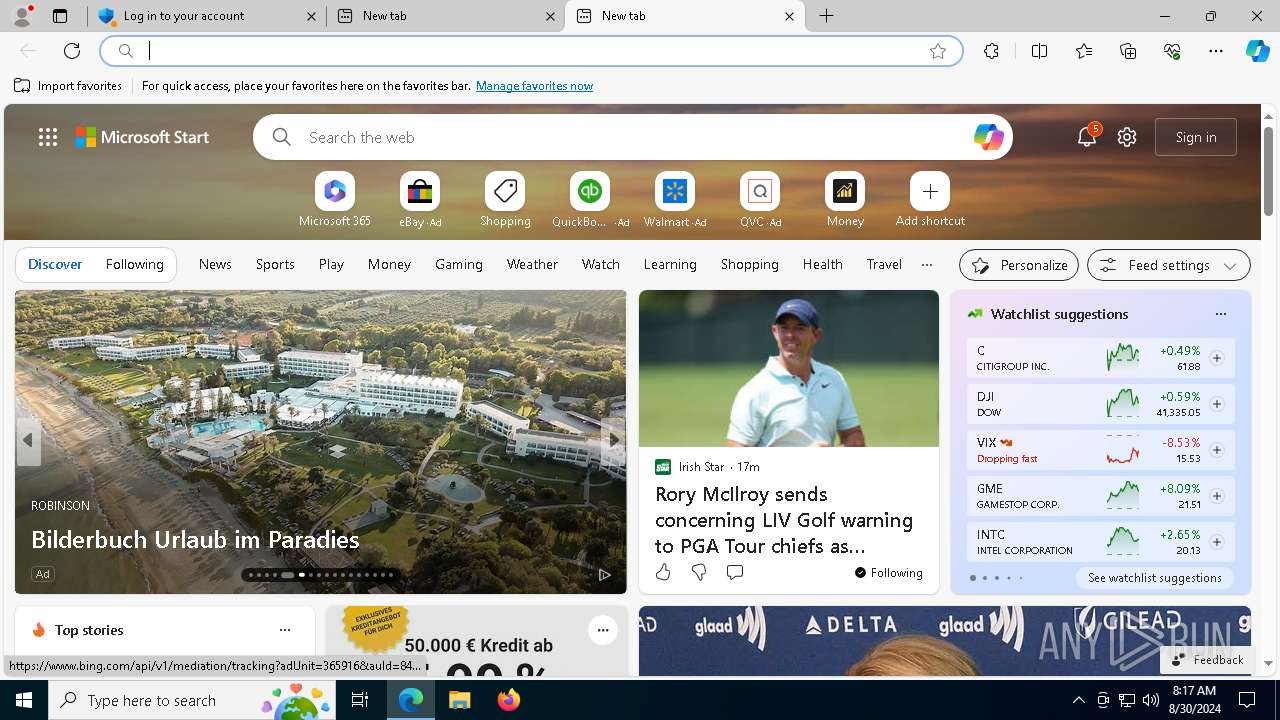The width and height of the screenshot is (1280, 720).
Task: Click the Sign in button
Action: point(1196,137)
